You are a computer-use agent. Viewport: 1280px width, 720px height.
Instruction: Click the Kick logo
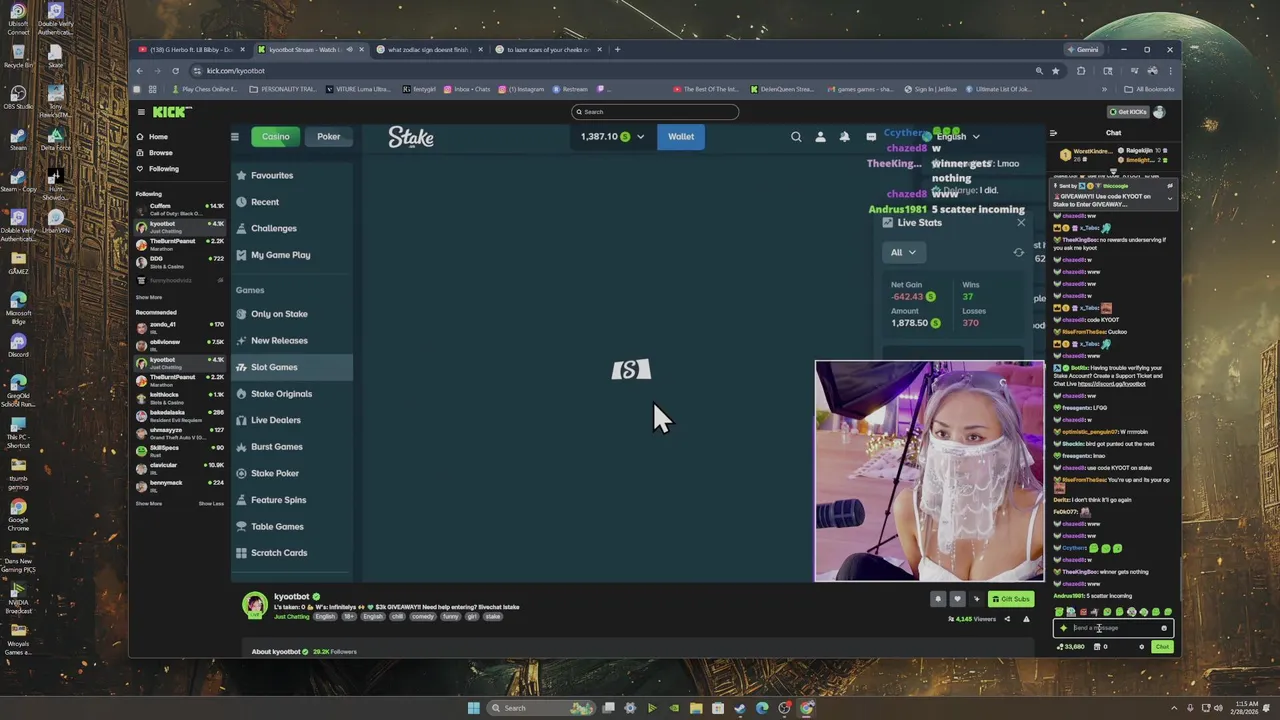pyautogui.click(x=171, y=112)
